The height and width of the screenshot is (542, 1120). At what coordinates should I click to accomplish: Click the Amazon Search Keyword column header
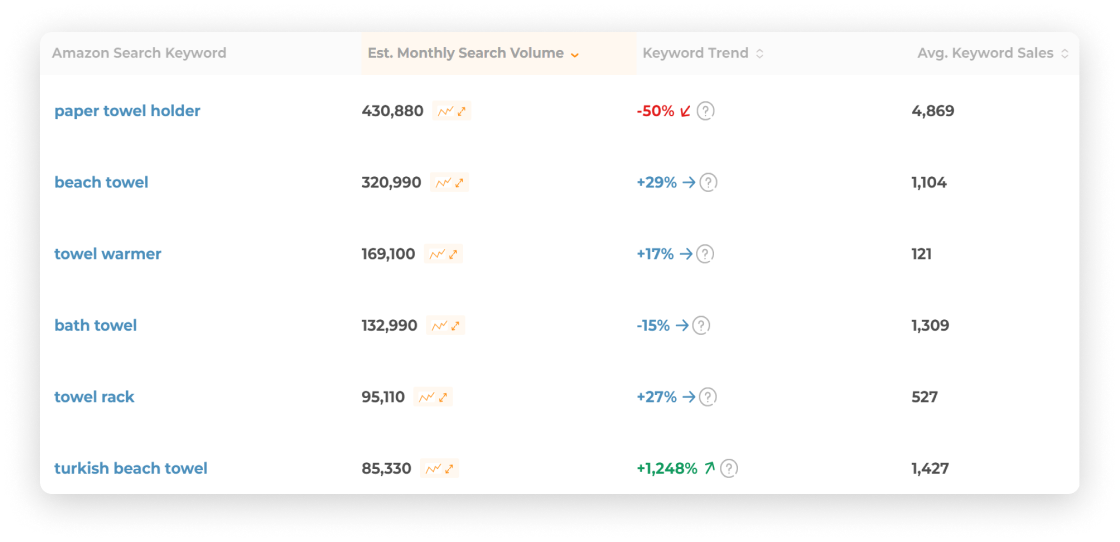point(139,53)
